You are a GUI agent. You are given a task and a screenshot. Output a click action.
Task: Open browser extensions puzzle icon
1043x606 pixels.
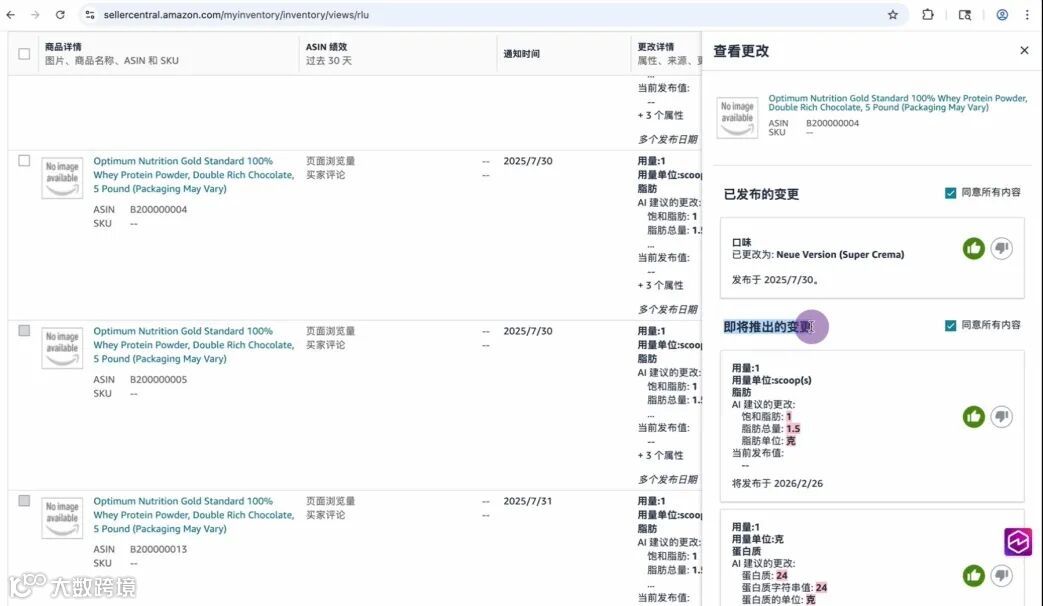pos(927,15)
